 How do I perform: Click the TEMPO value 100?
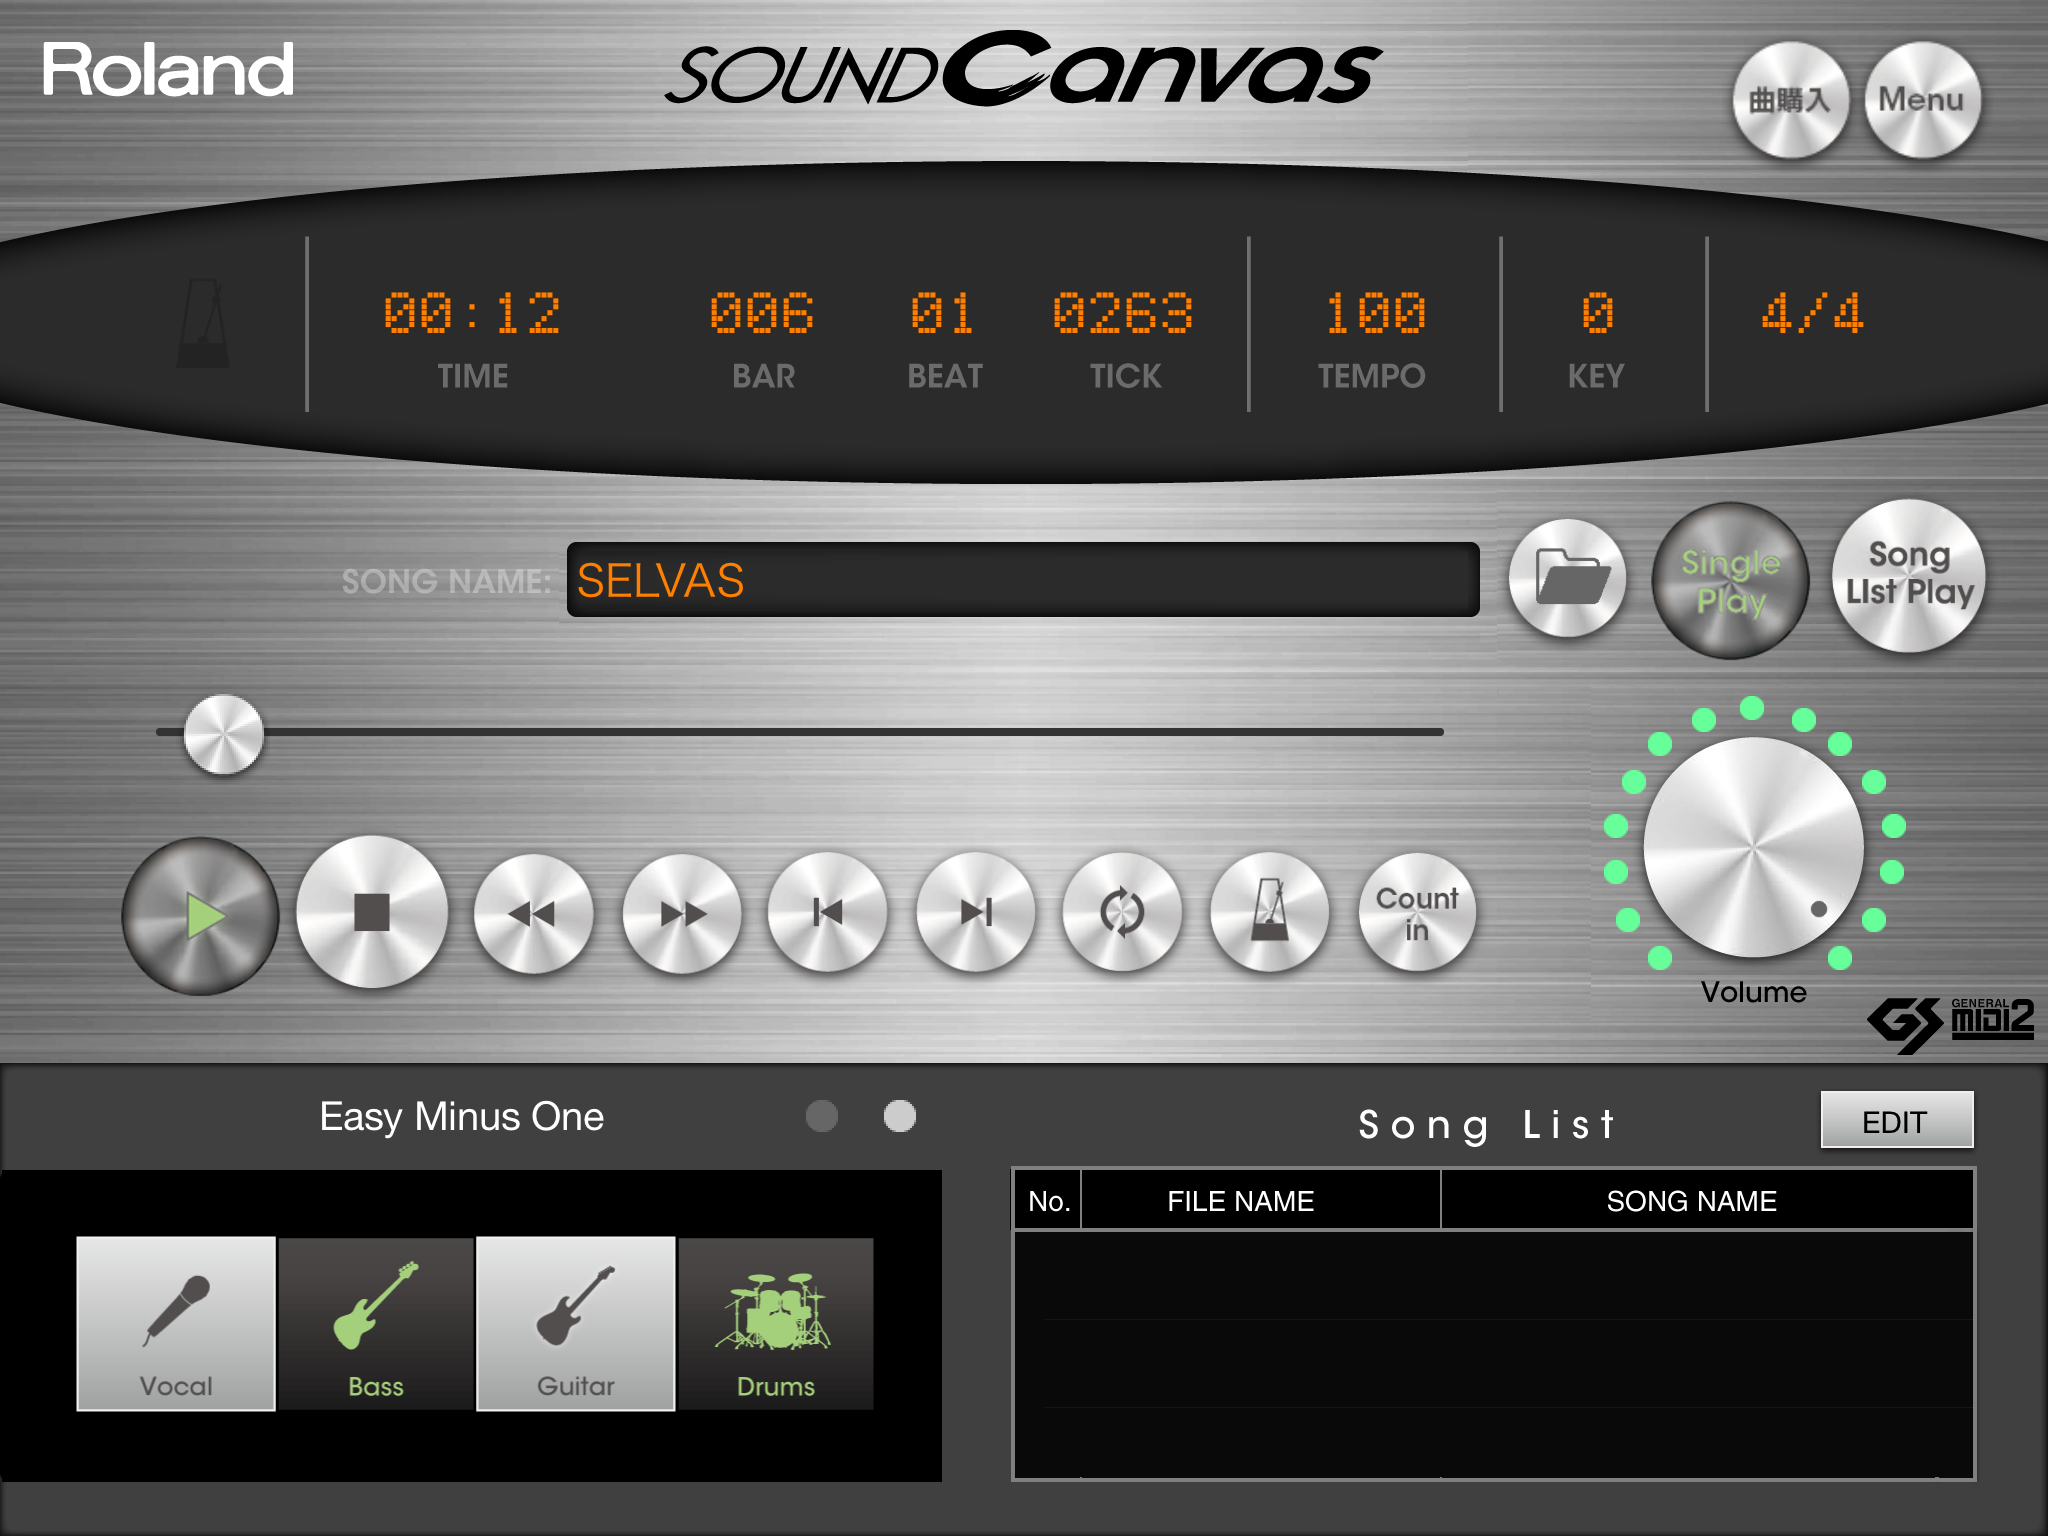pos(1375,314)
